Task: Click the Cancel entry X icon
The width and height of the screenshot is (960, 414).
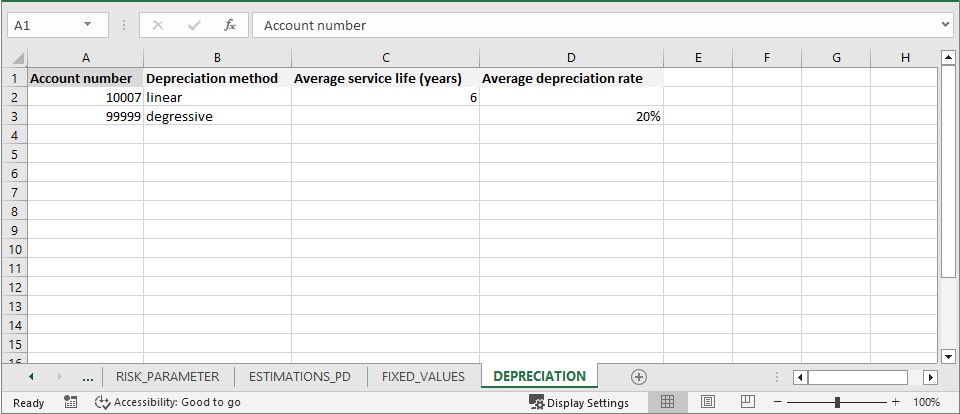Action: (x=157, y=25)
